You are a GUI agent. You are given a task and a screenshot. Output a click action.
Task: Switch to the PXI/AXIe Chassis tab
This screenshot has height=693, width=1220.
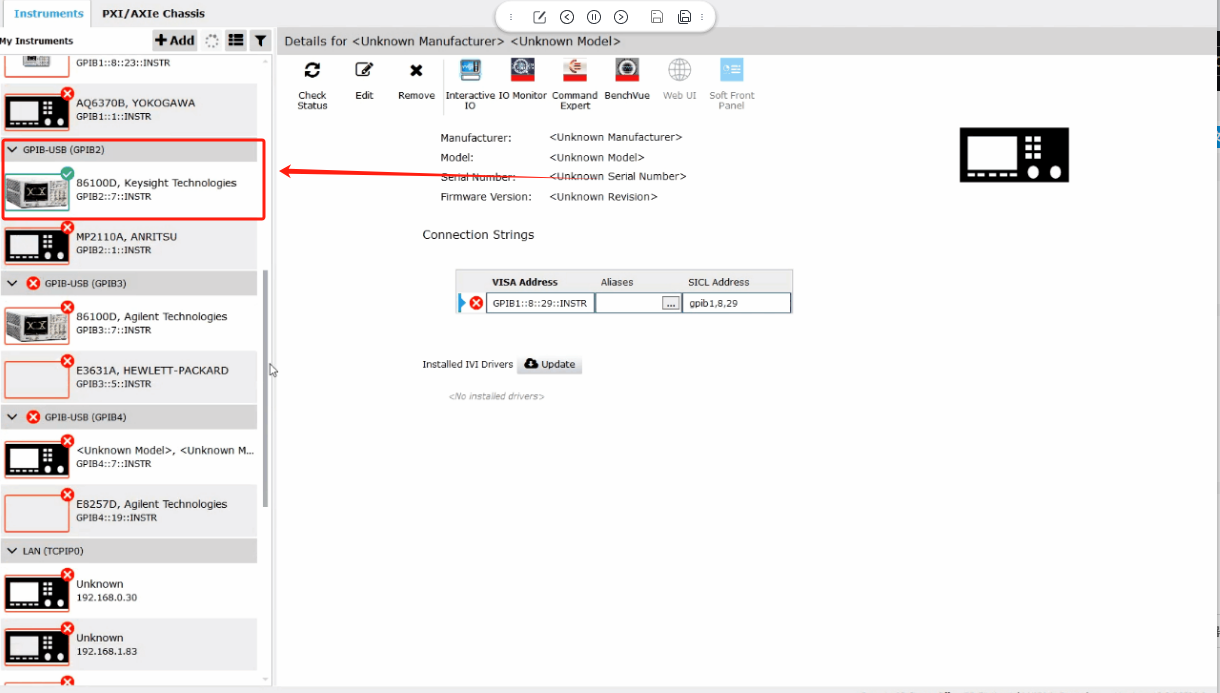coord(153,13)
